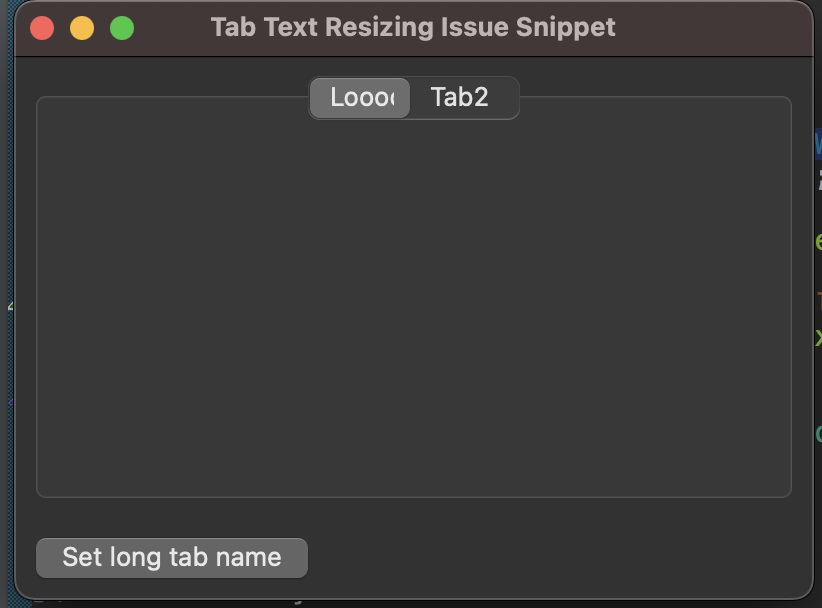Click the green full-screen traffic light
This screenshot has width=822, height=608.
pyautogui.click(x=121, y=27)
